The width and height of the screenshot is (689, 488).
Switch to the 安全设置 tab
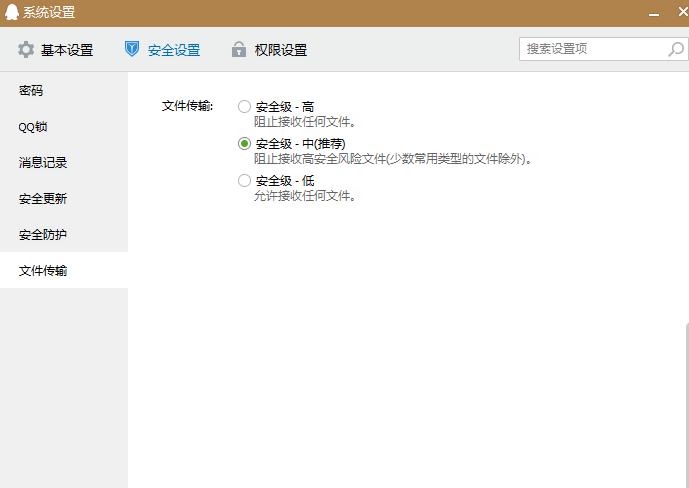click(x=162, y=50)
